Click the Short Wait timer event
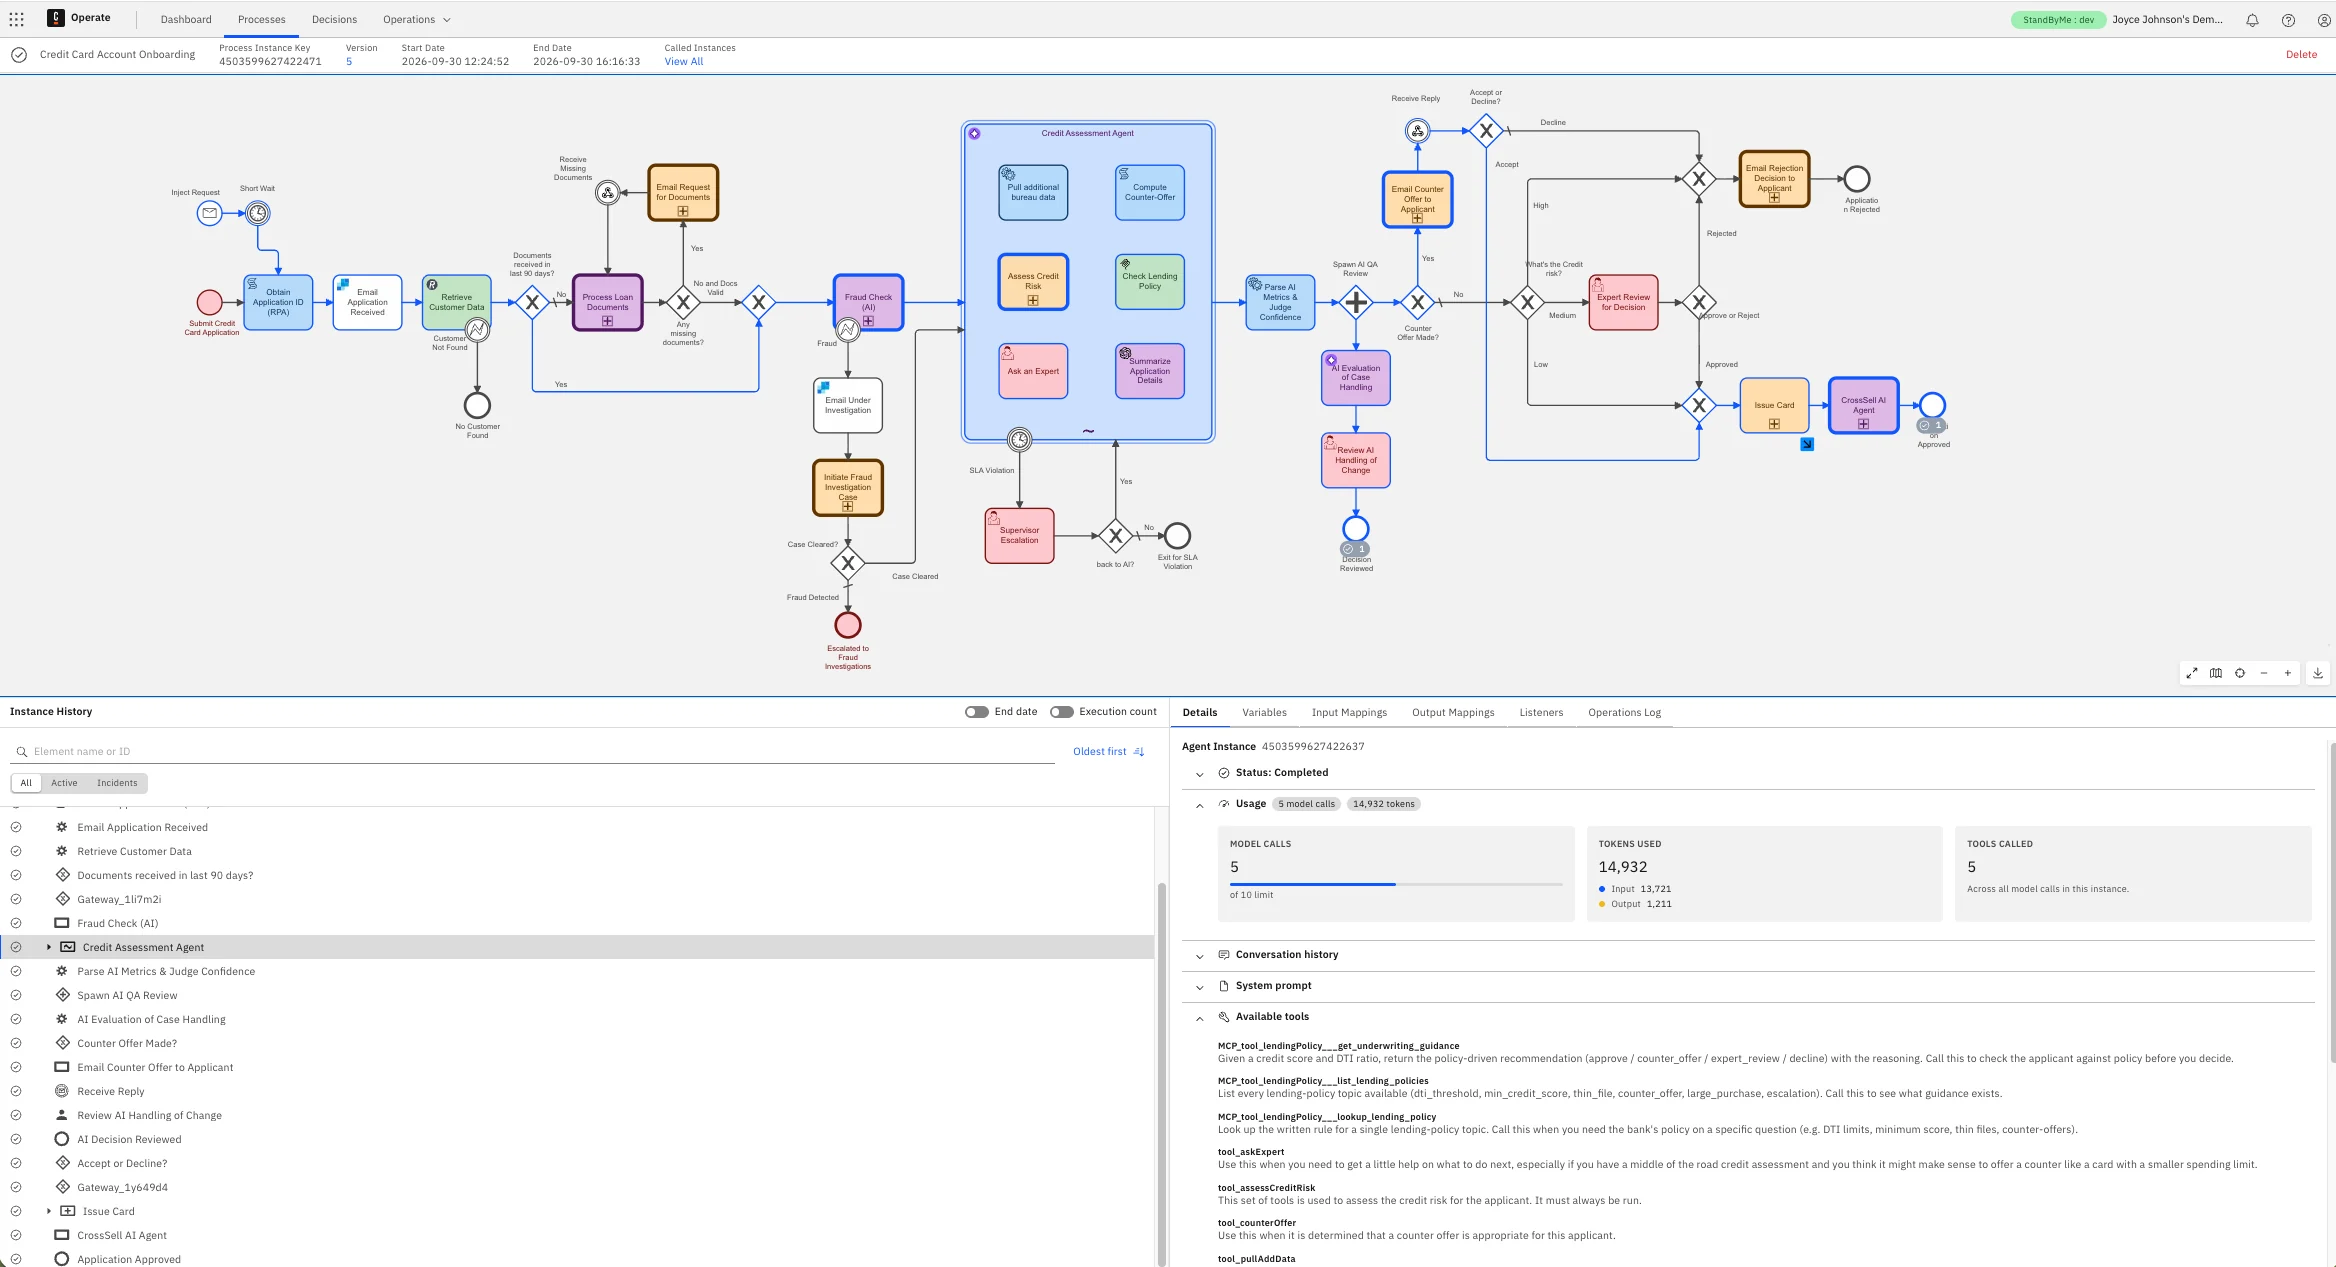 pos(258,213)
